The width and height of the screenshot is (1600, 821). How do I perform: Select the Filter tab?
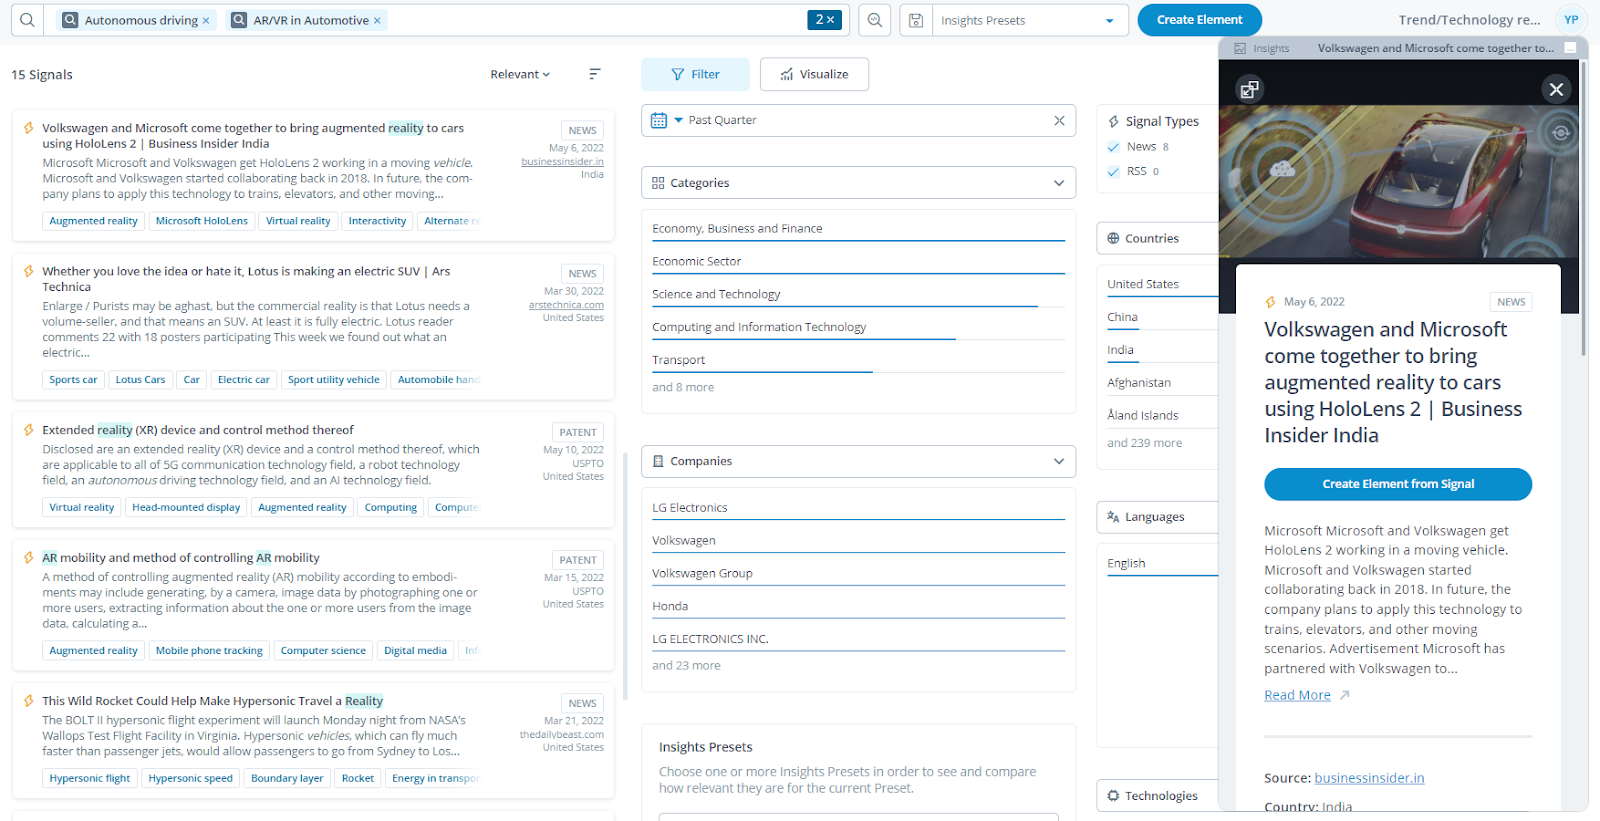[695, 74]
